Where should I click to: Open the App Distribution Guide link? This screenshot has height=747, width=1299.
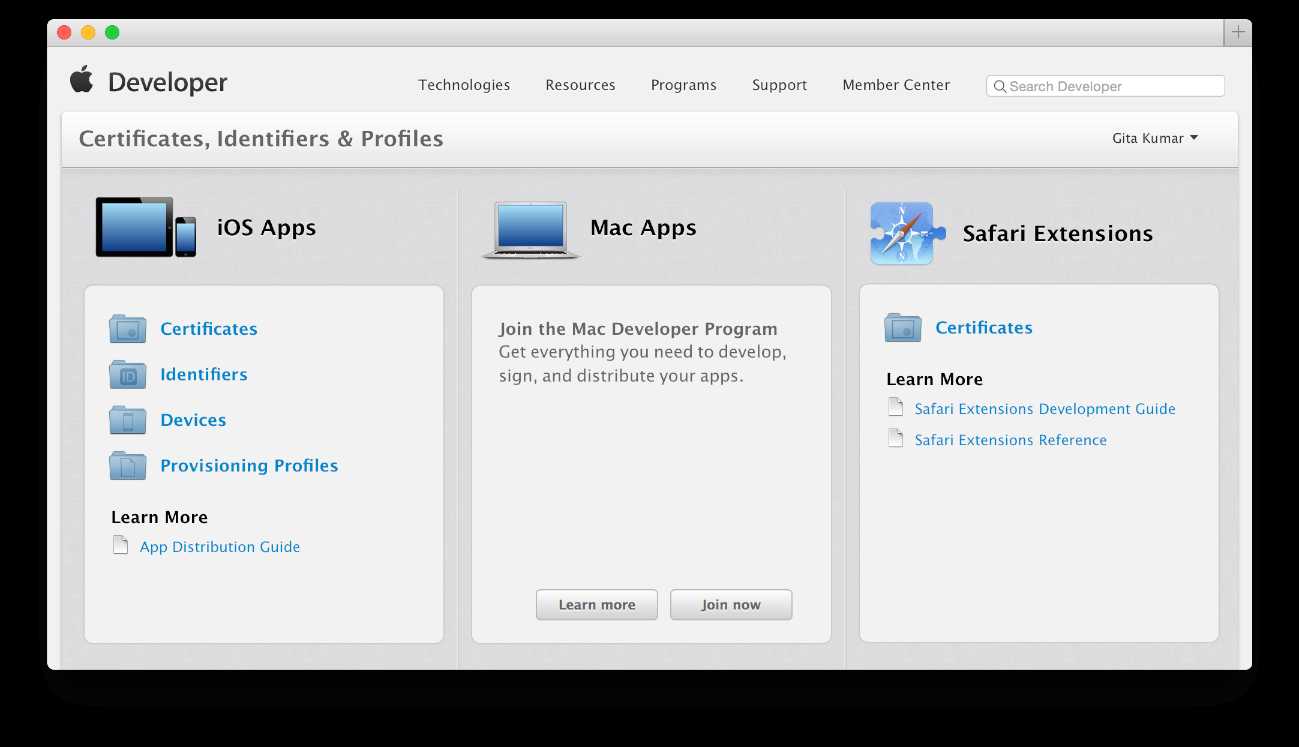pyautogui.click(x=220, y=547)
